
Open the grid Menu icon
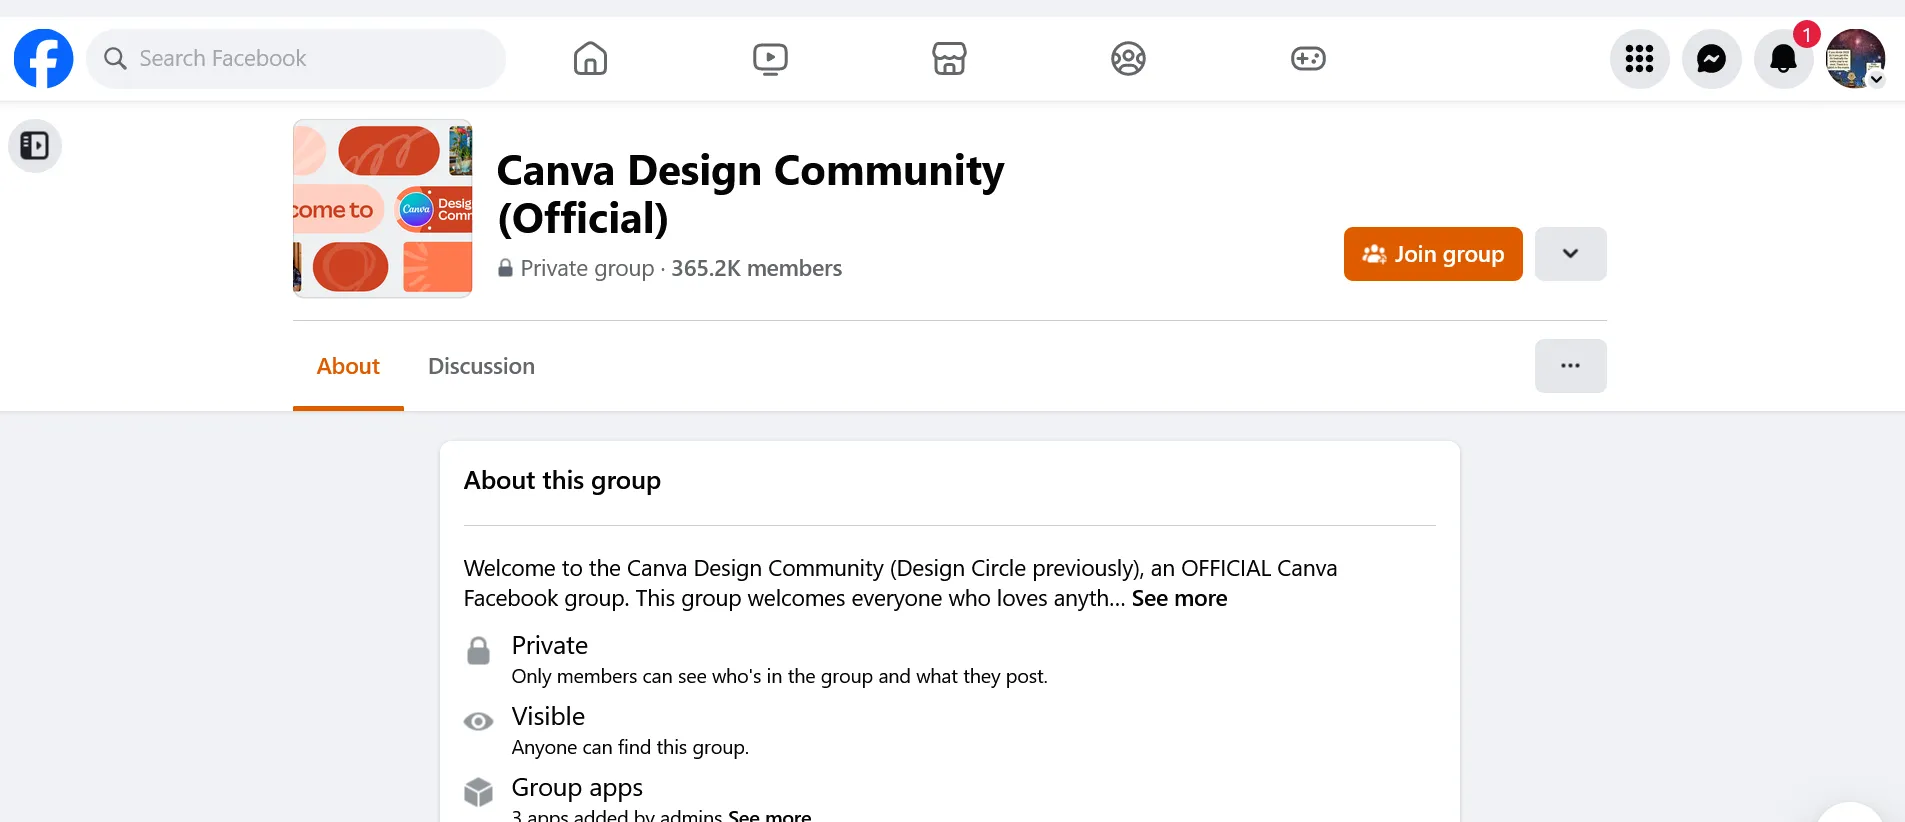click(1639, 59)
